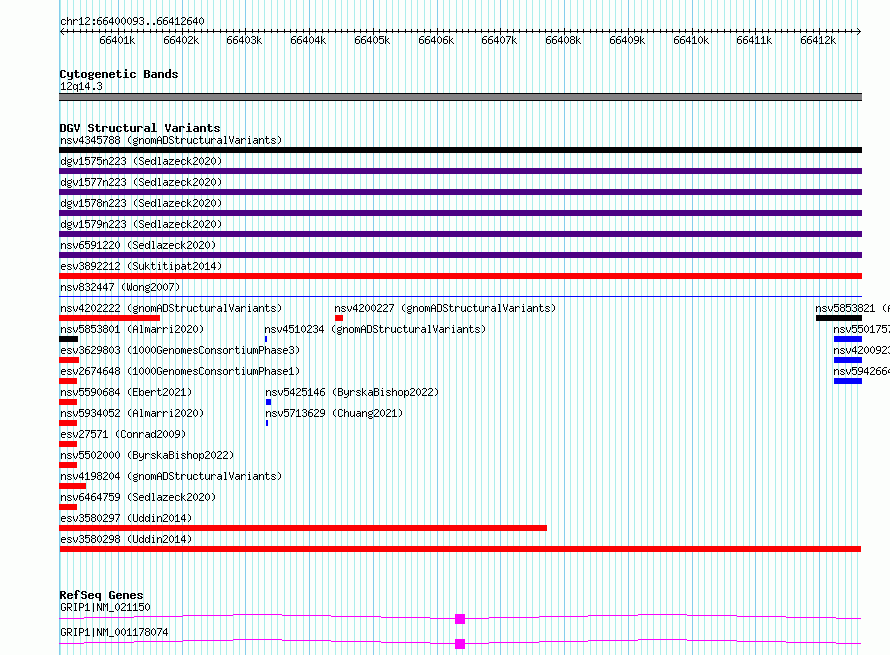Open variant nsv832447 (Wong2007)
This screenshot has width=890, height=655.
120,287
